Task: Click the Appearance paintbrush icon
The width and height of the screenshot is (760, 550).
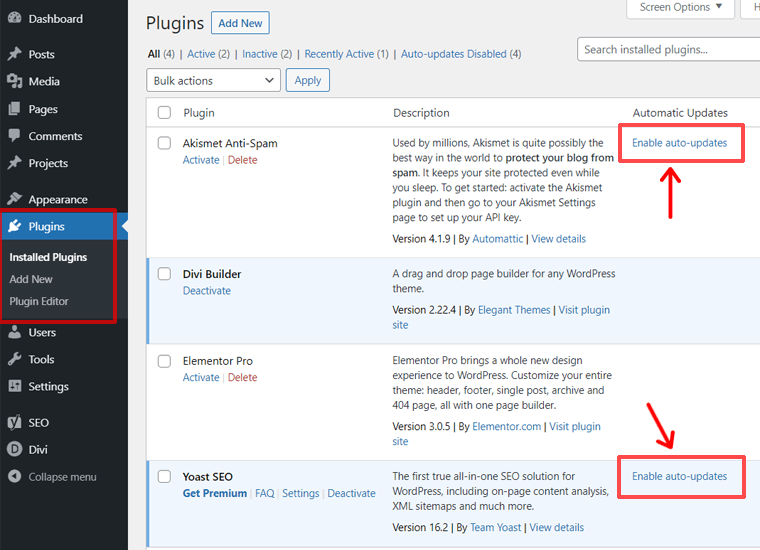Action: click(14, 199)
